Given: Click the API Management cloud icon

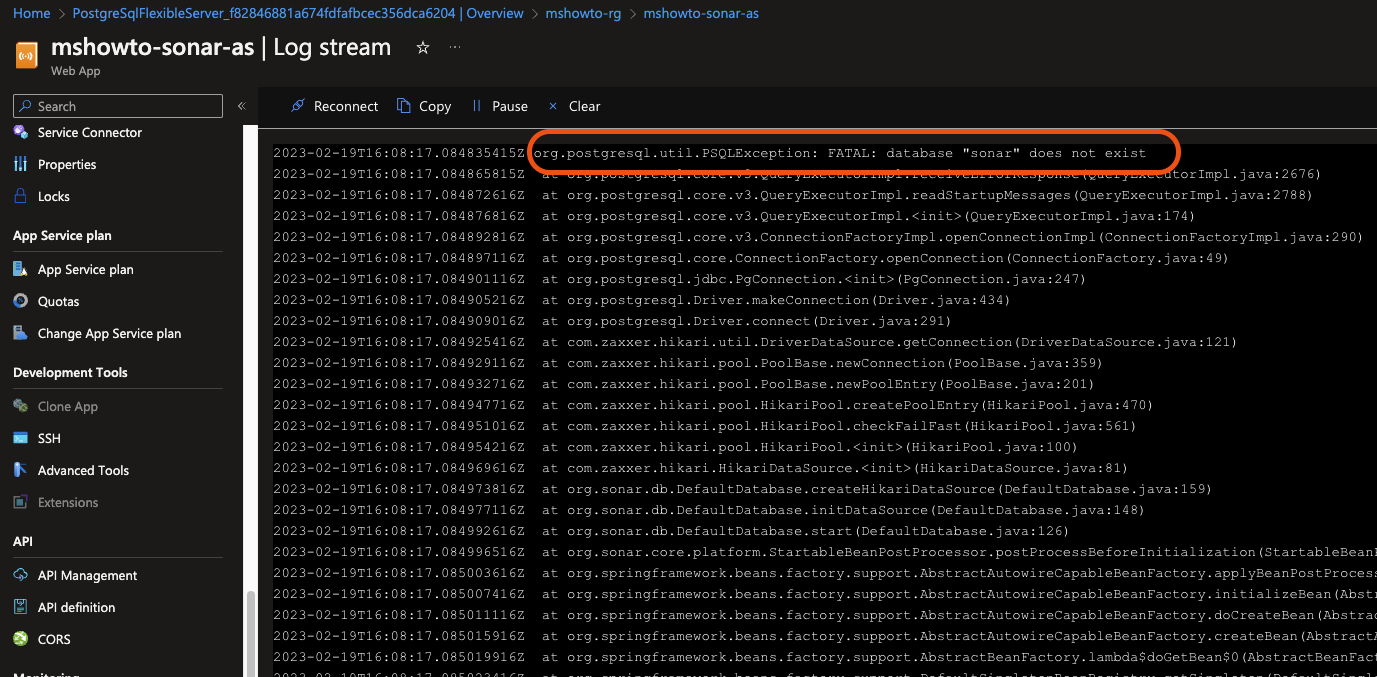Looking at the screenshot, I should tap(20, 575).
